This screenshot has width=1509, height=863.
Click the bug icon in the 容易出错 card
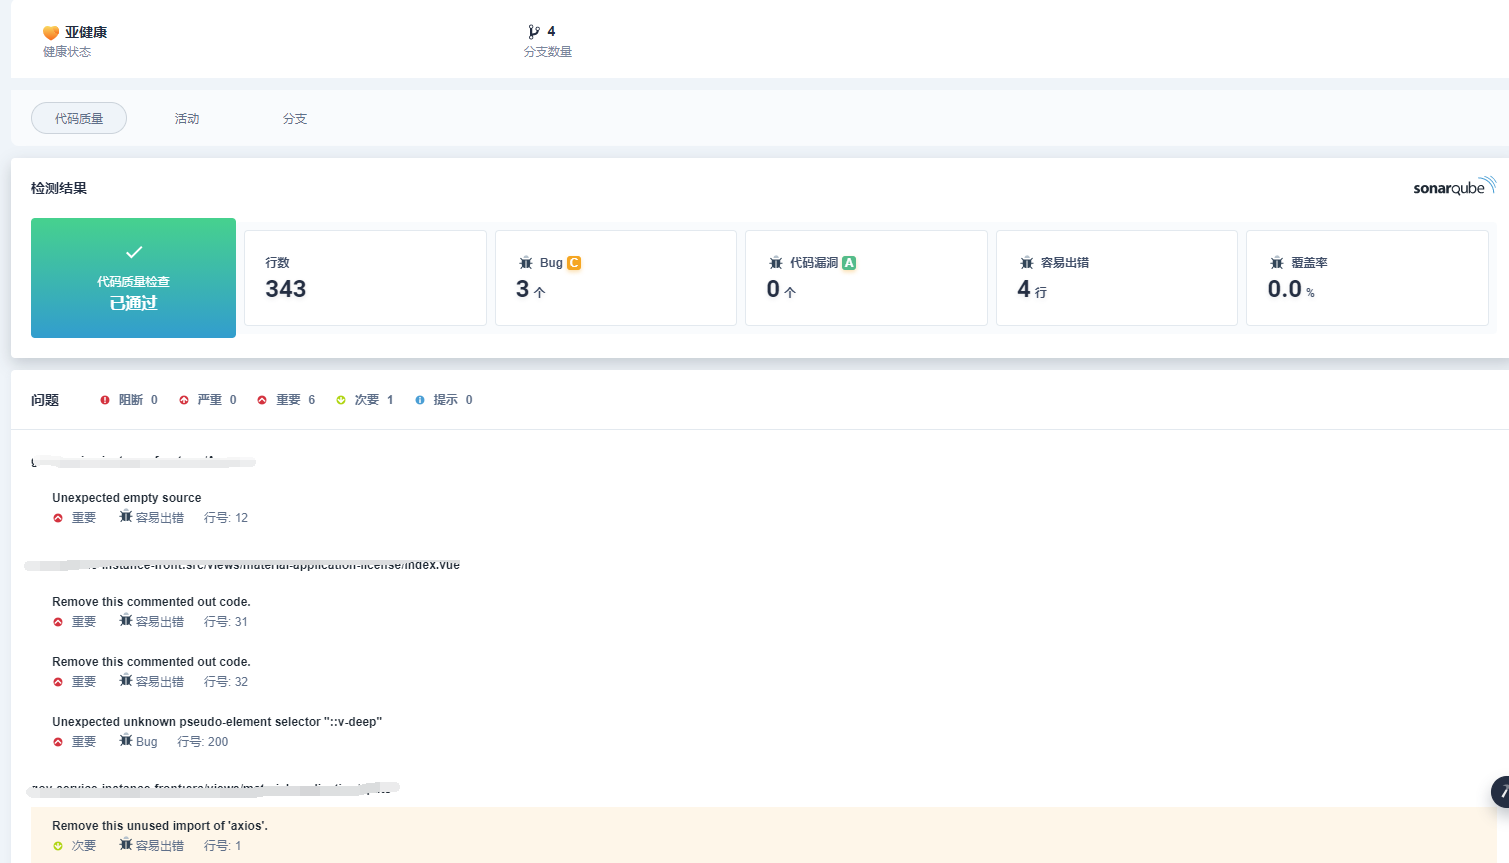tap(1027, 263)
